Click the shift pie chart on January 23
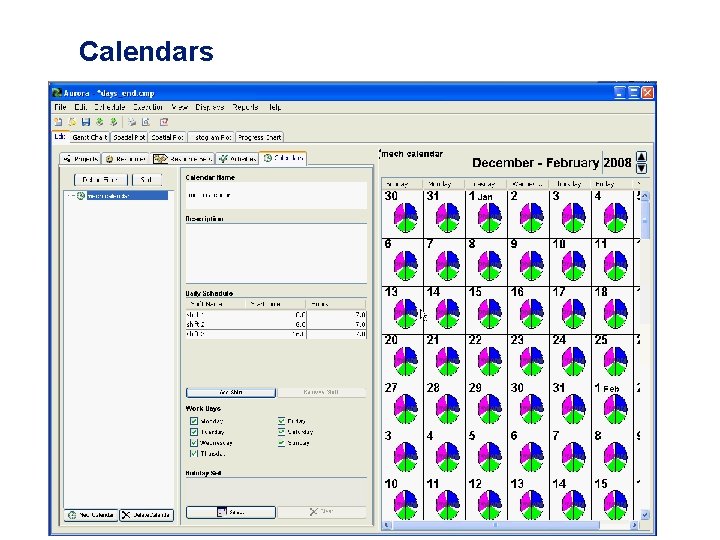 click(531, 361)
